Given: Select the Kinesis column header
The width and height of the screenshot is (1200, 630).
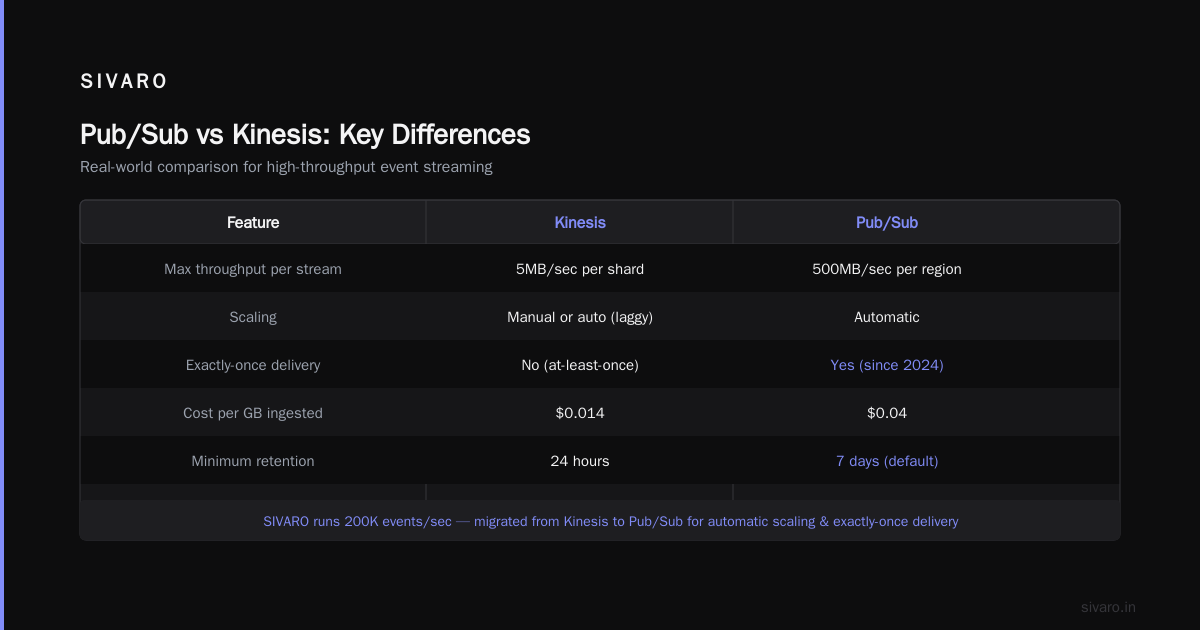Looking at the screenshot, I should pyautogui.click(x=580, y=222).
